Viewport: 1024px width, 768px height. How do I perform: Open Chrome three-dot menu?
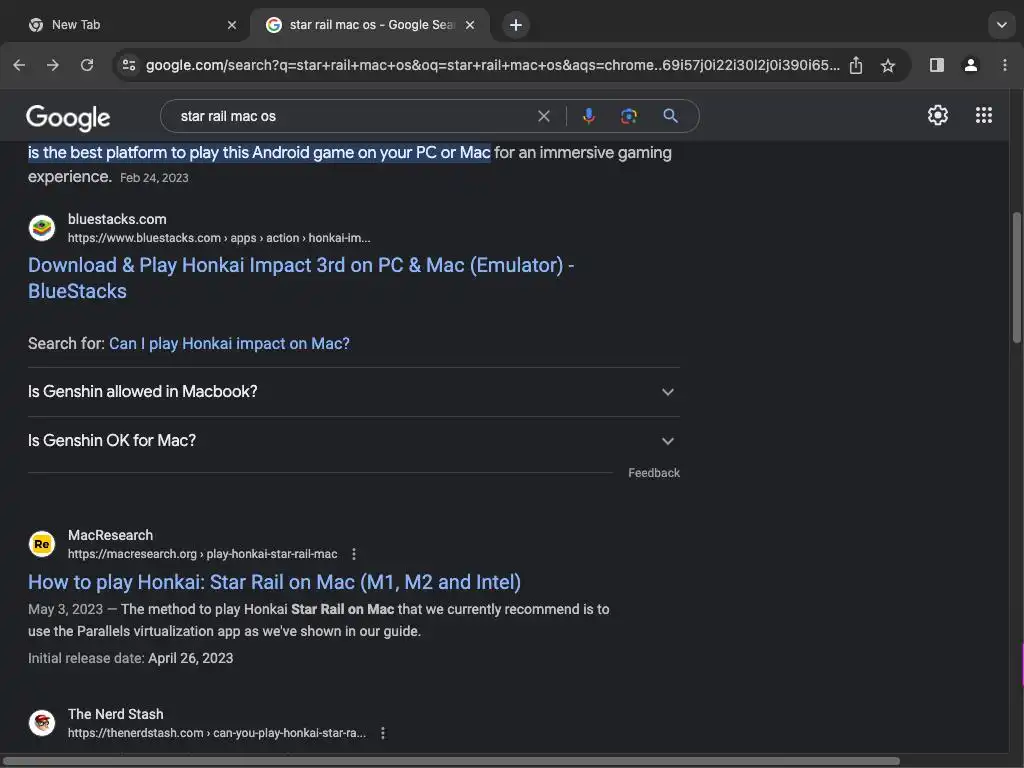tap(1004, 65)
